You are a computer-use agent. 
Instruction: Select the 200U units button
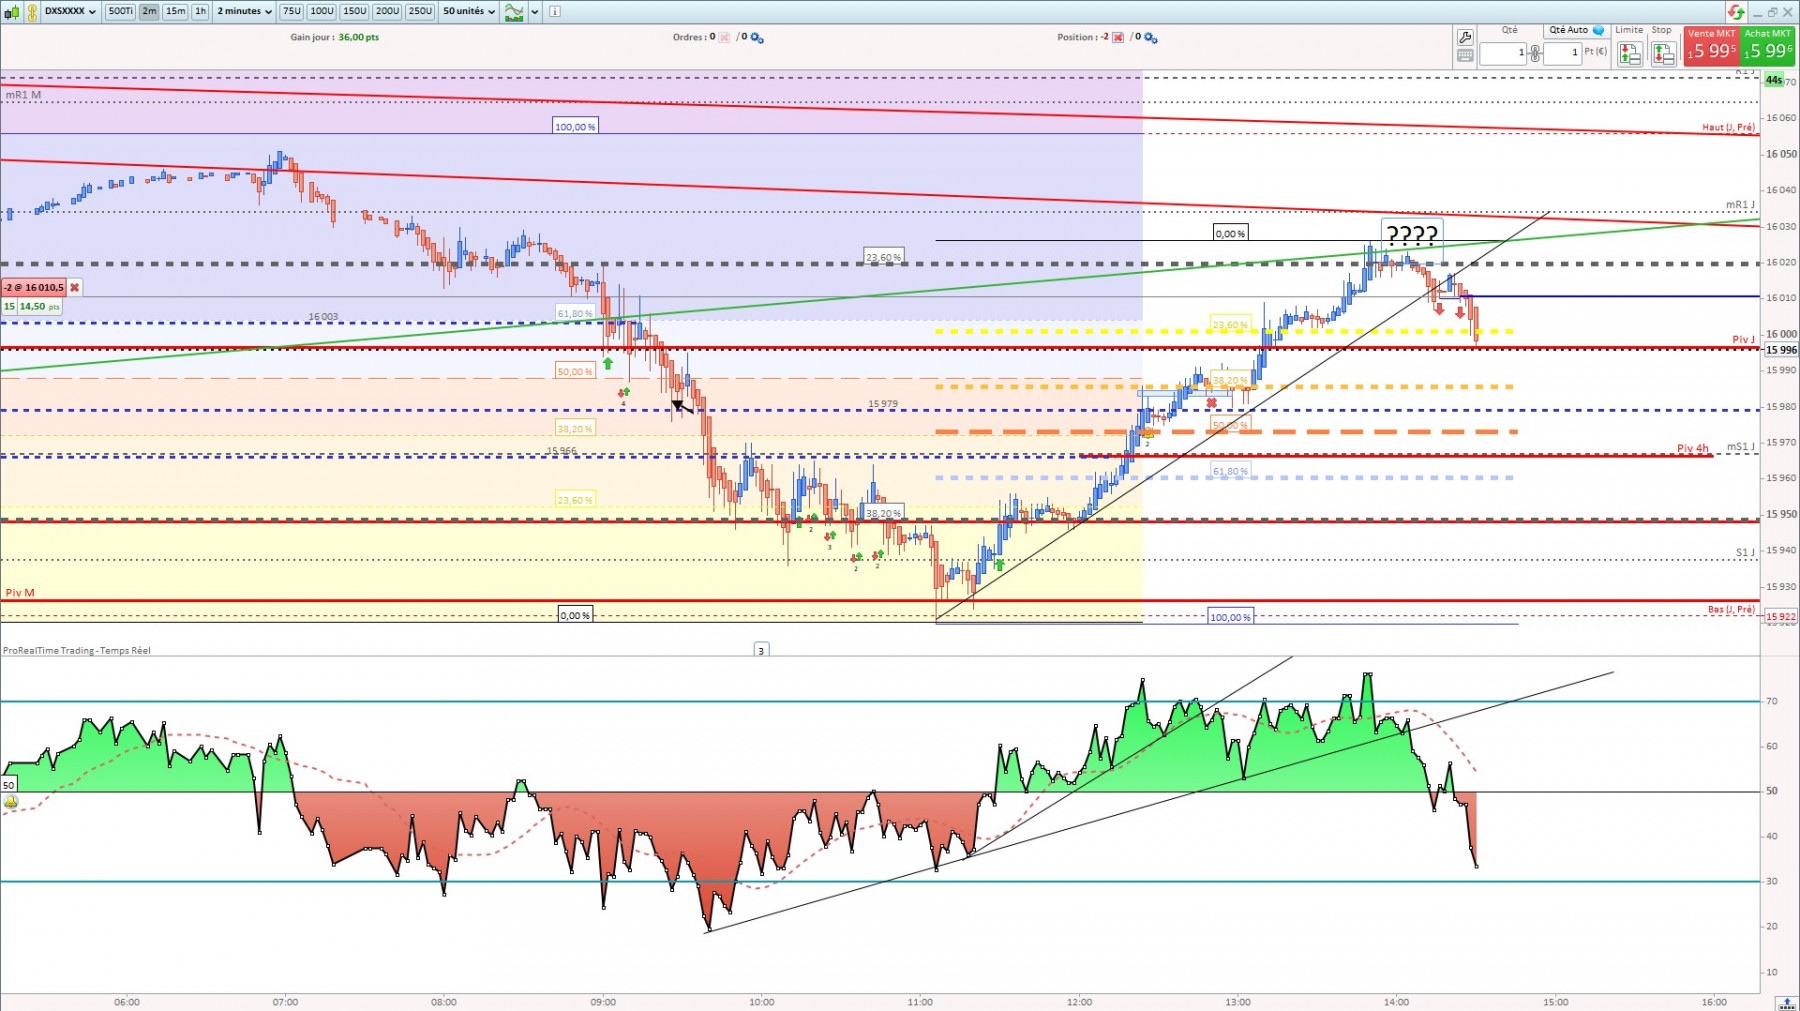click(x=387, y=11)
